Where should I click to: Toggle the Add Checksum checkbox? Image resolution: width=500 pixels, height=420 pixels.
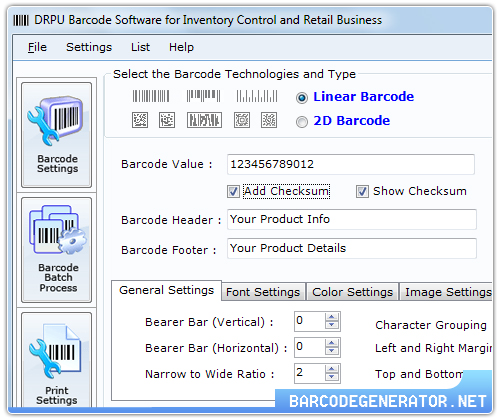[x=233, y=192]
